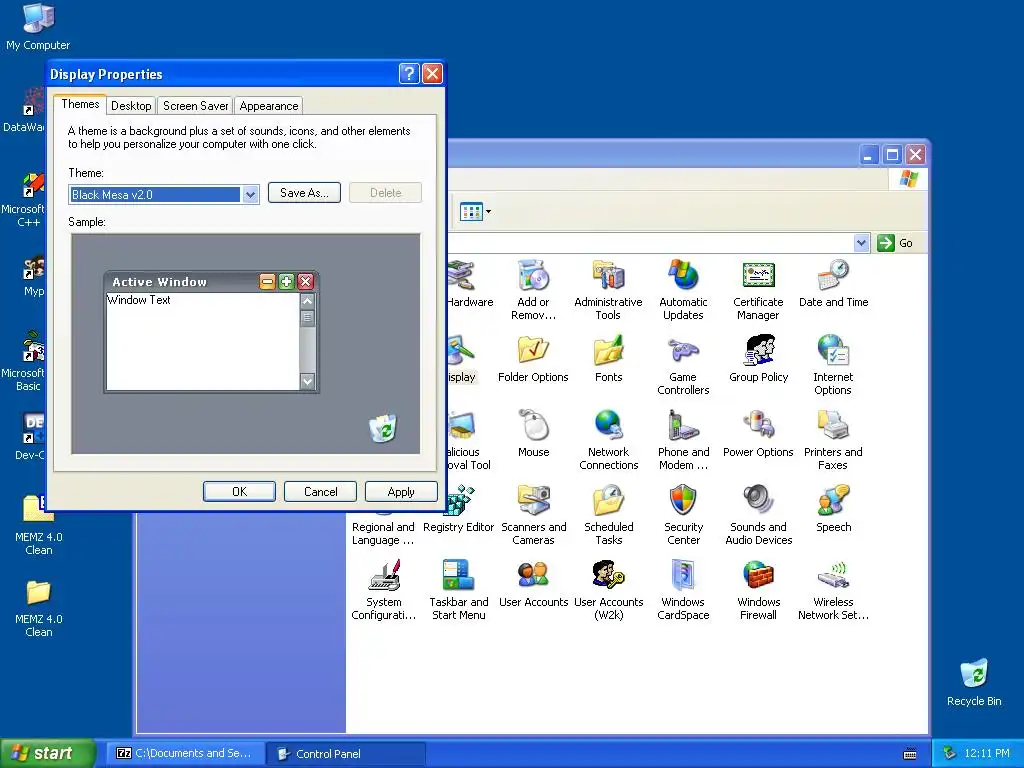Click Apply in Display Properties
The image size is (1024, 768).
point(401,492)
